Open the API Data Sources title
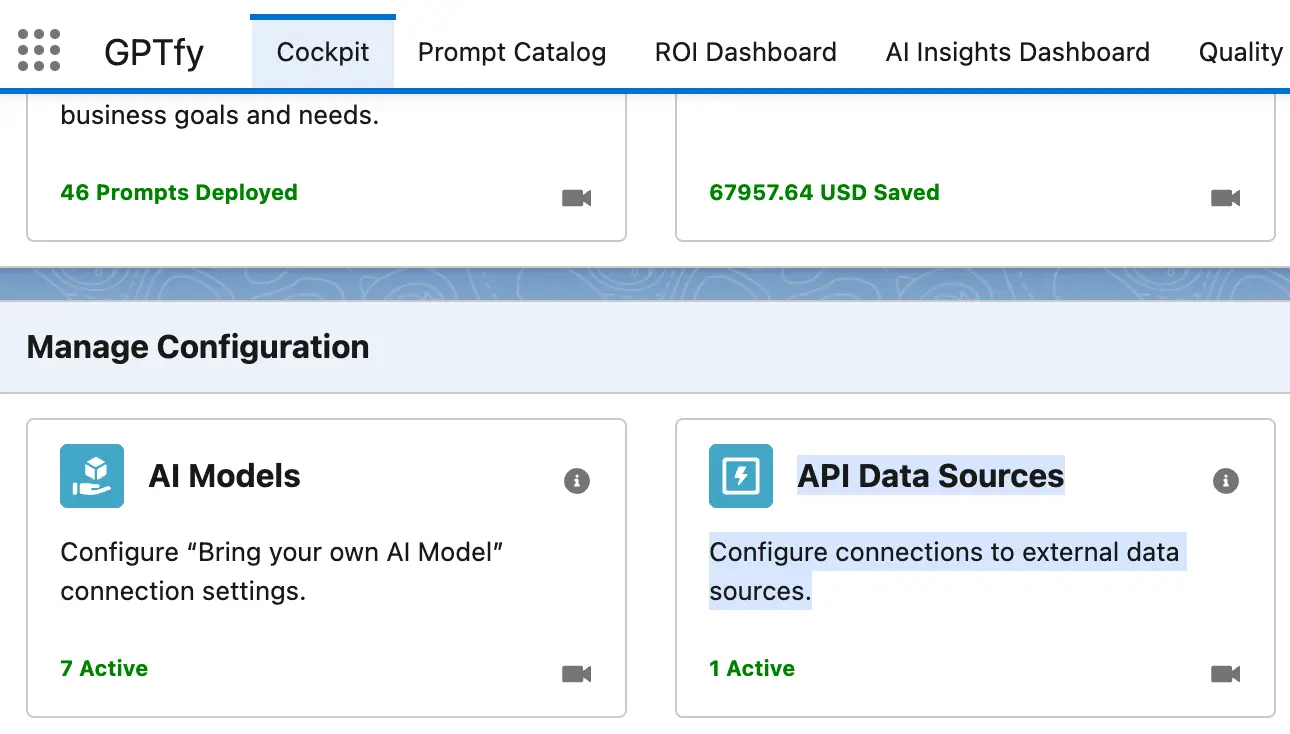The image size is (1290, 734). pos(930,476)
